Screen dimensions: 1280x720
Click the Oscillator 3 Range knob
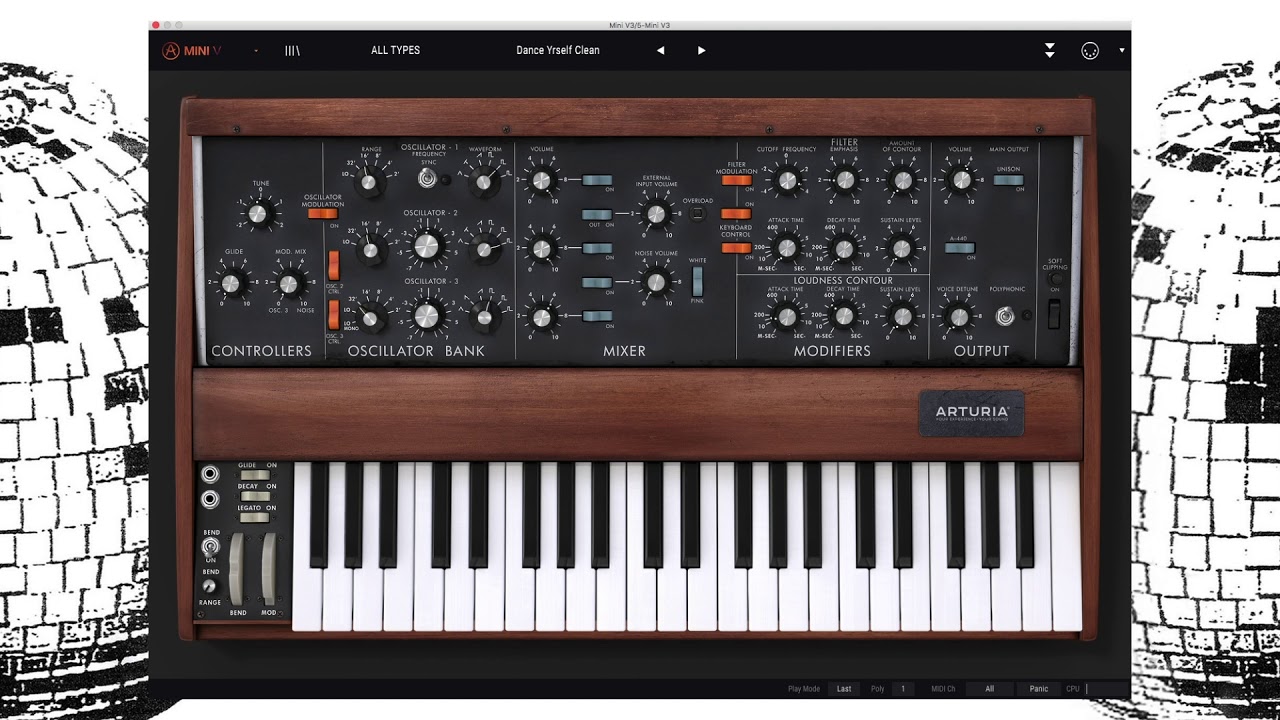371,319
